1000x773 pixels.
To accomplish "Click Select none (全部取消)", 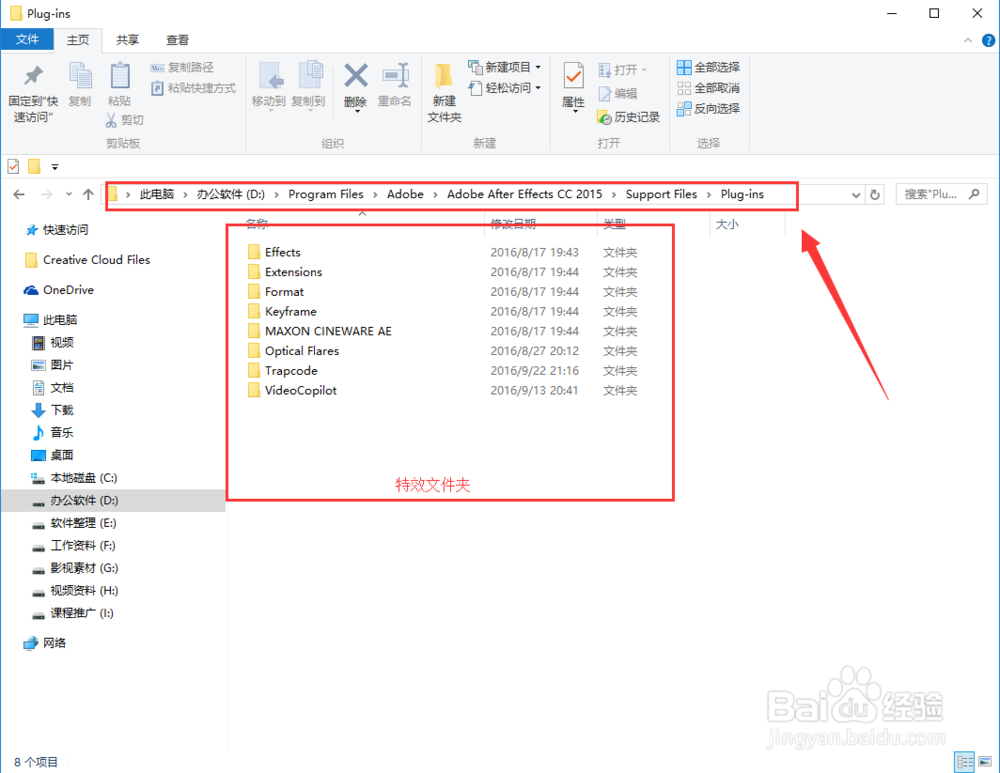I will pos(709,88).
